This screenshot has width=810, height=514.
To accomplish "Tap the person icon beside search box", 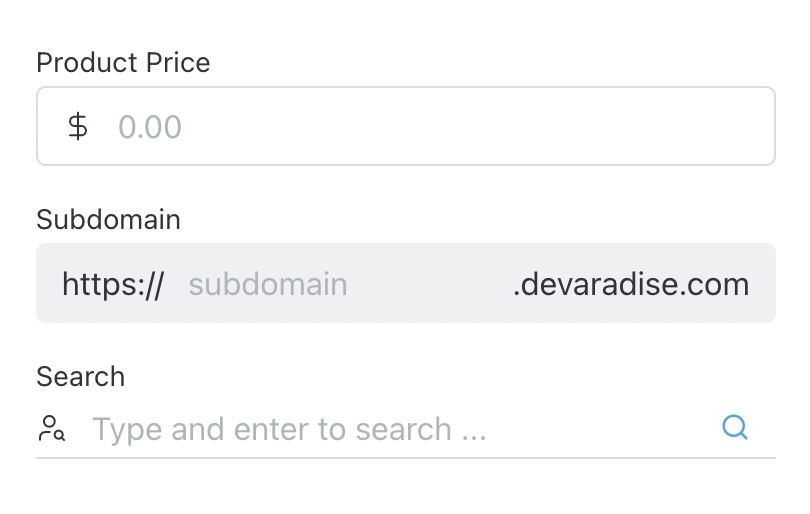I will 52,429.
